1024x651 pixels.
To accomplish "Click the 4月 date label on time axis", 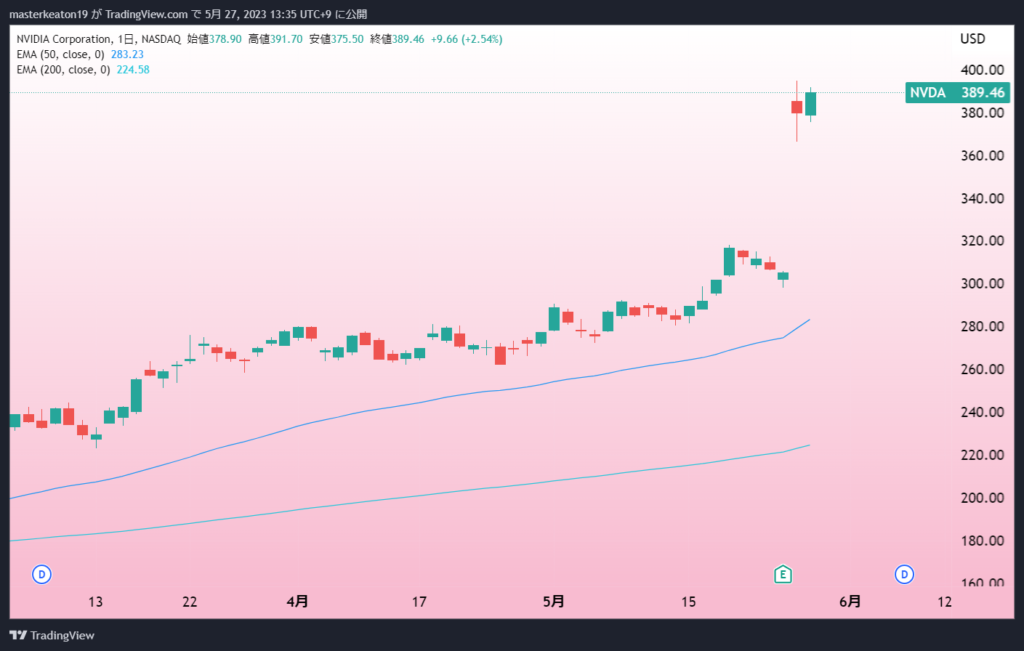I will click(x=298, y=601).
